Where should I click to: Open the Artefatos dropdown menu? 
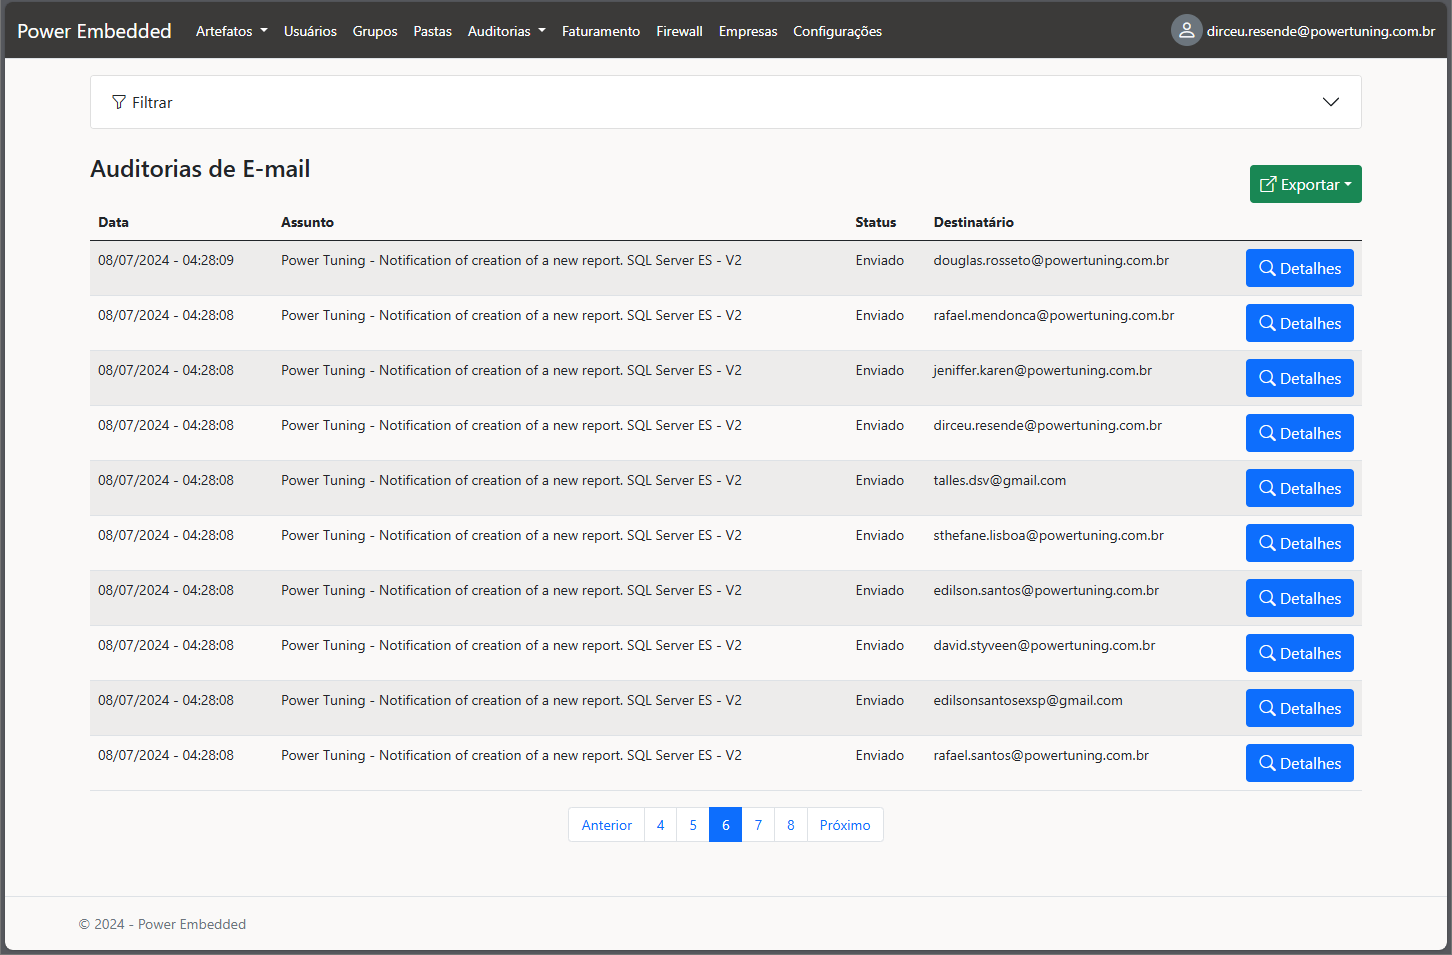pyautogui.click(x=231, y=31)
